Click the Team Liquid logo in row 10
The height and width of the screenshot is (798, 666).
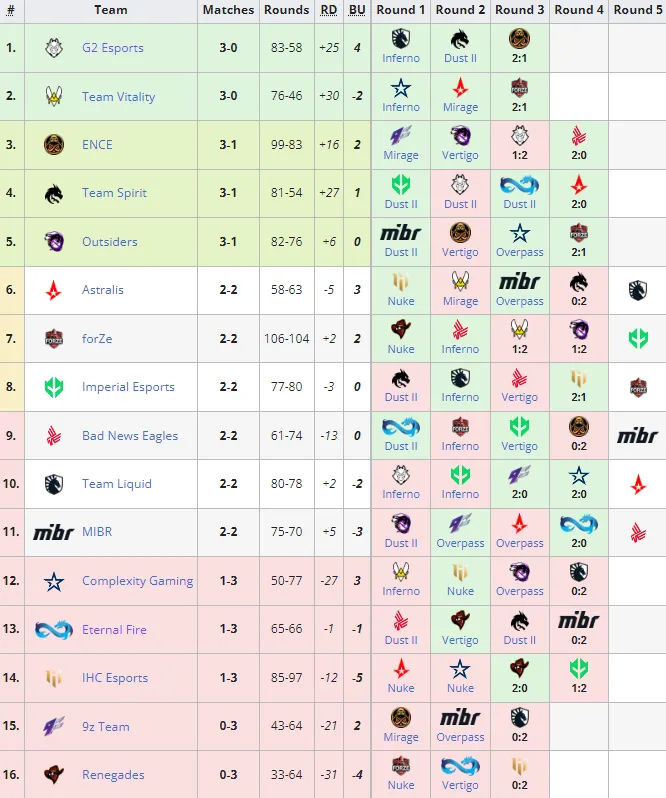[54, 484]
